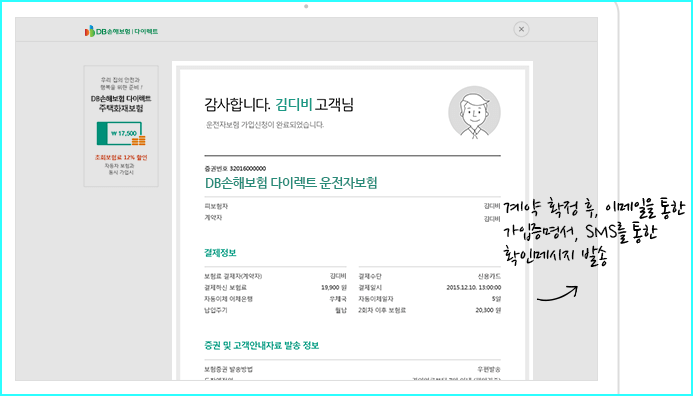Click the ₩ 17,500 money graphic in ad

121,133
